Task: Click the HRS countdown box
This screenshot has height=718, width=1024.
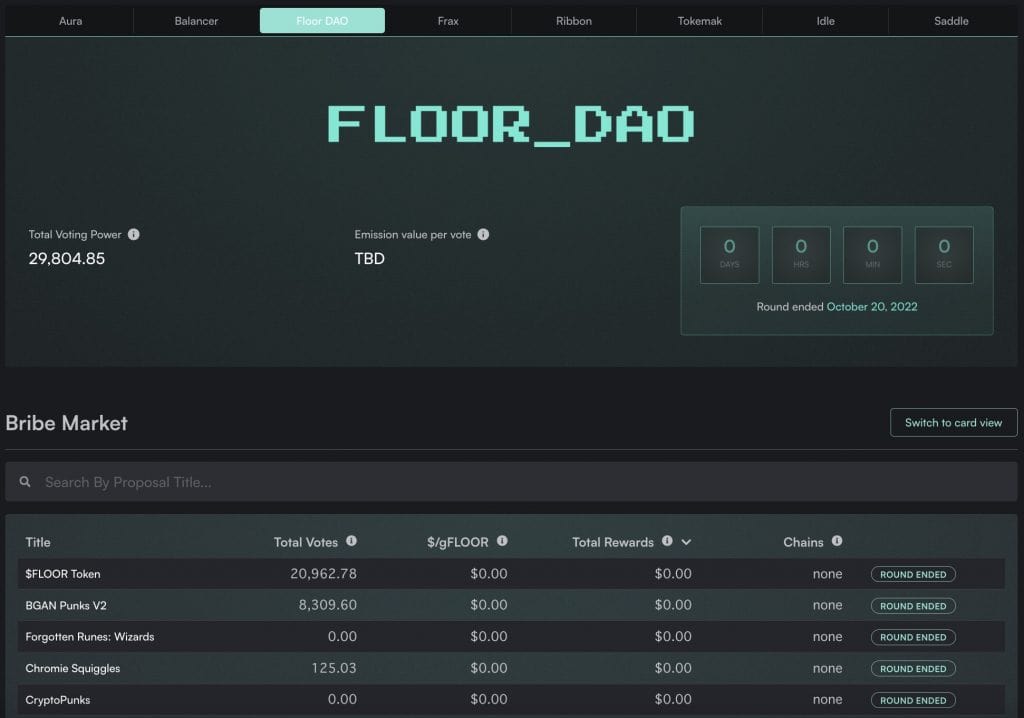Action: coord(801,255)
